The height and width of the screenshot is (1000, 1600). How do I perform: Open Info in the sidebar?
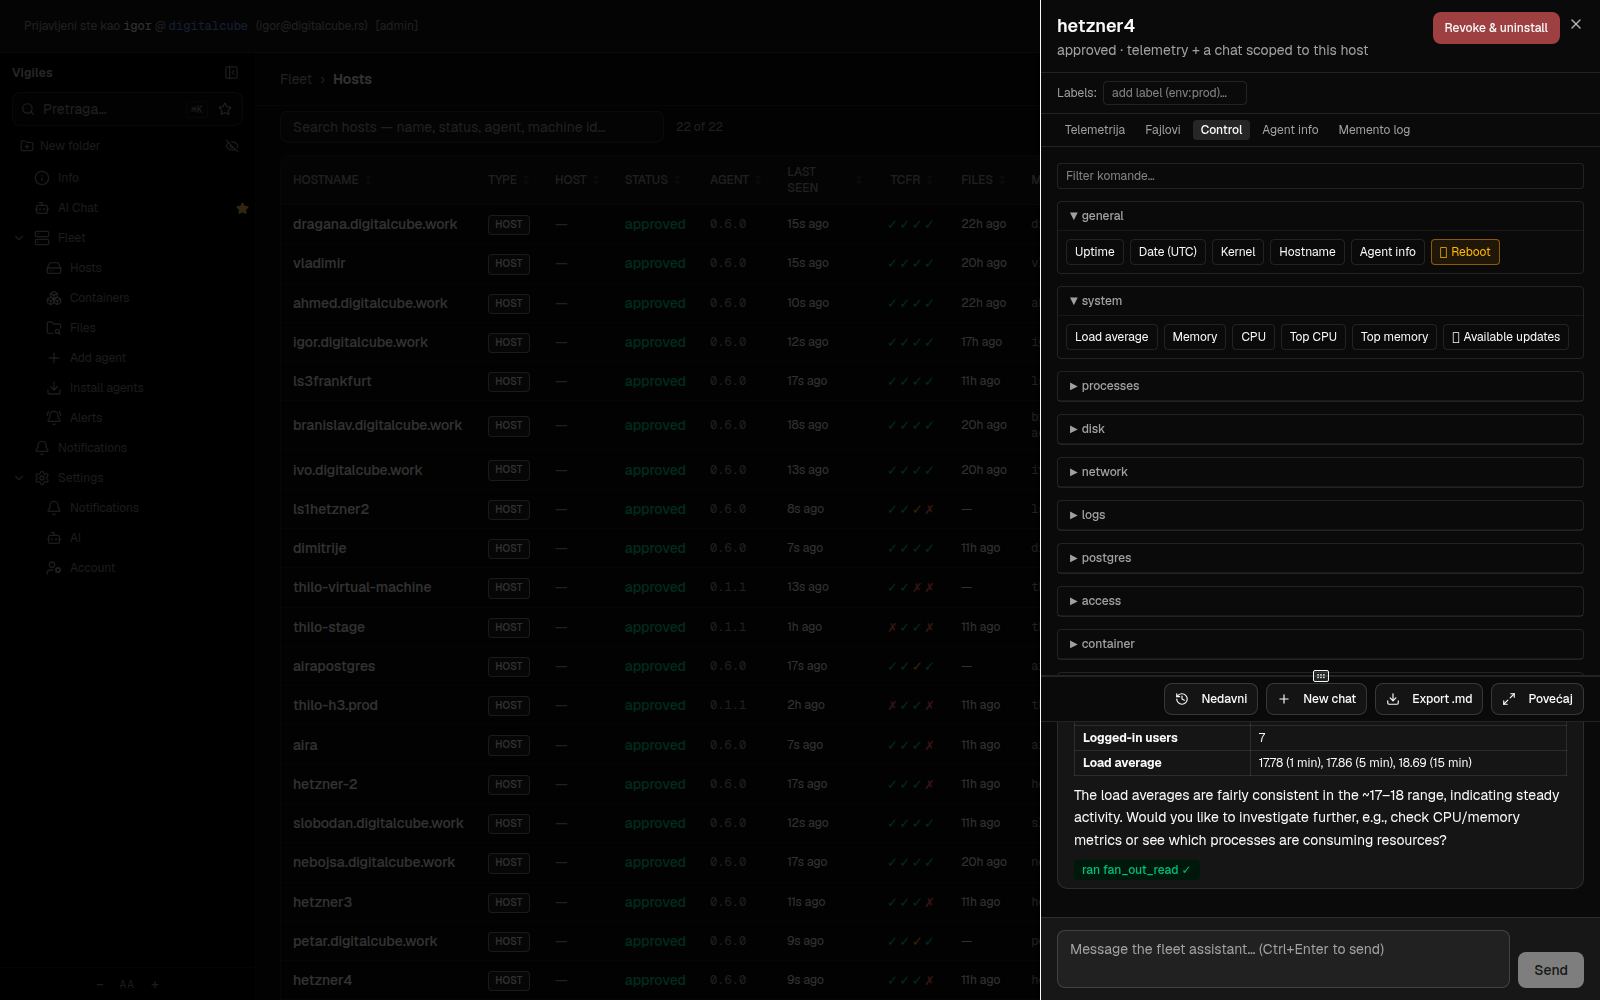point(68,178)
